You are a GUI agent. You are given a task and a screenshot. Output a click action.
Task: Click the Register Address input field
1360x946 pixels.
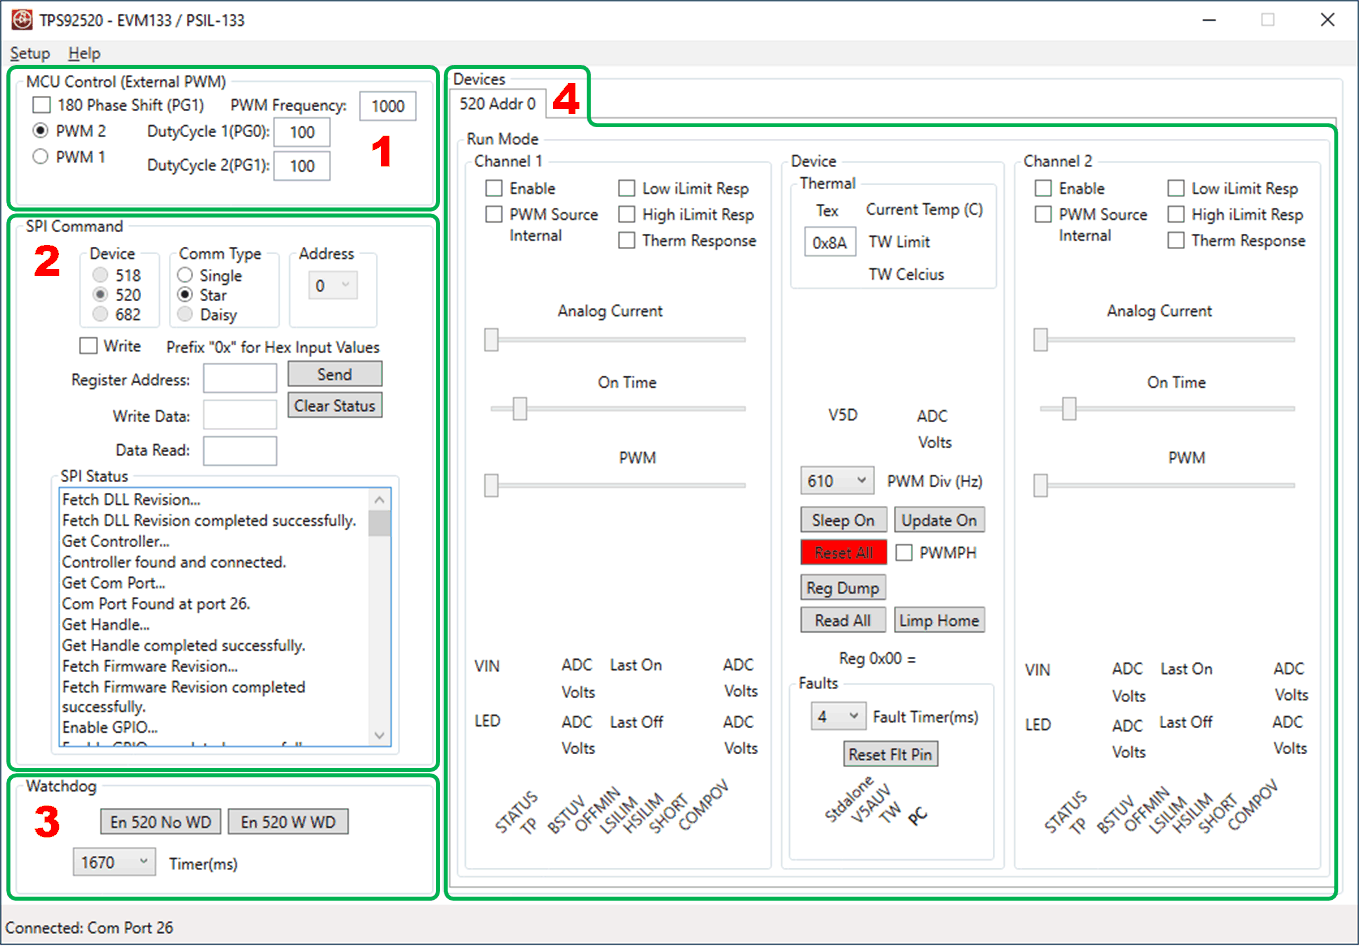coord(240,379)
